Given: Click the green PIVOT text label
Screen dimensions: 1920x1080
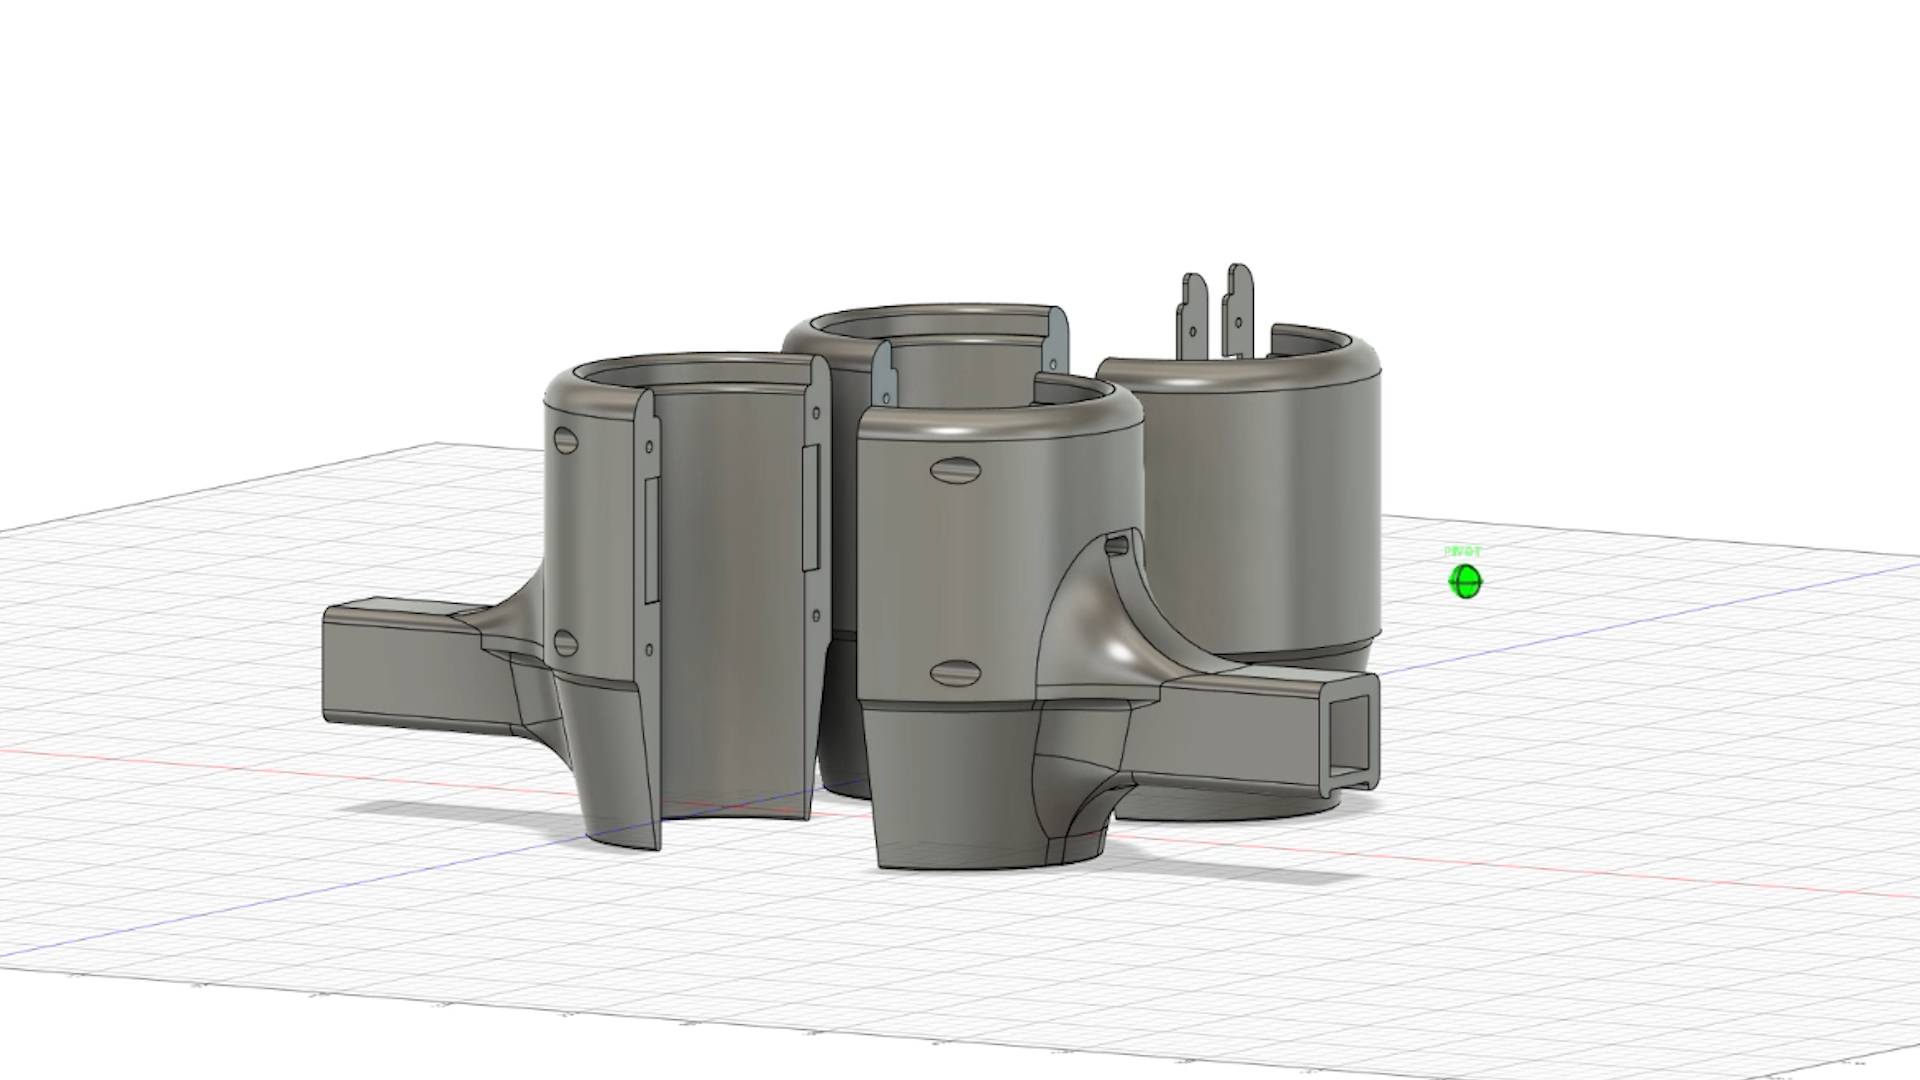Looking at the screenshot, I should 1462,552.
